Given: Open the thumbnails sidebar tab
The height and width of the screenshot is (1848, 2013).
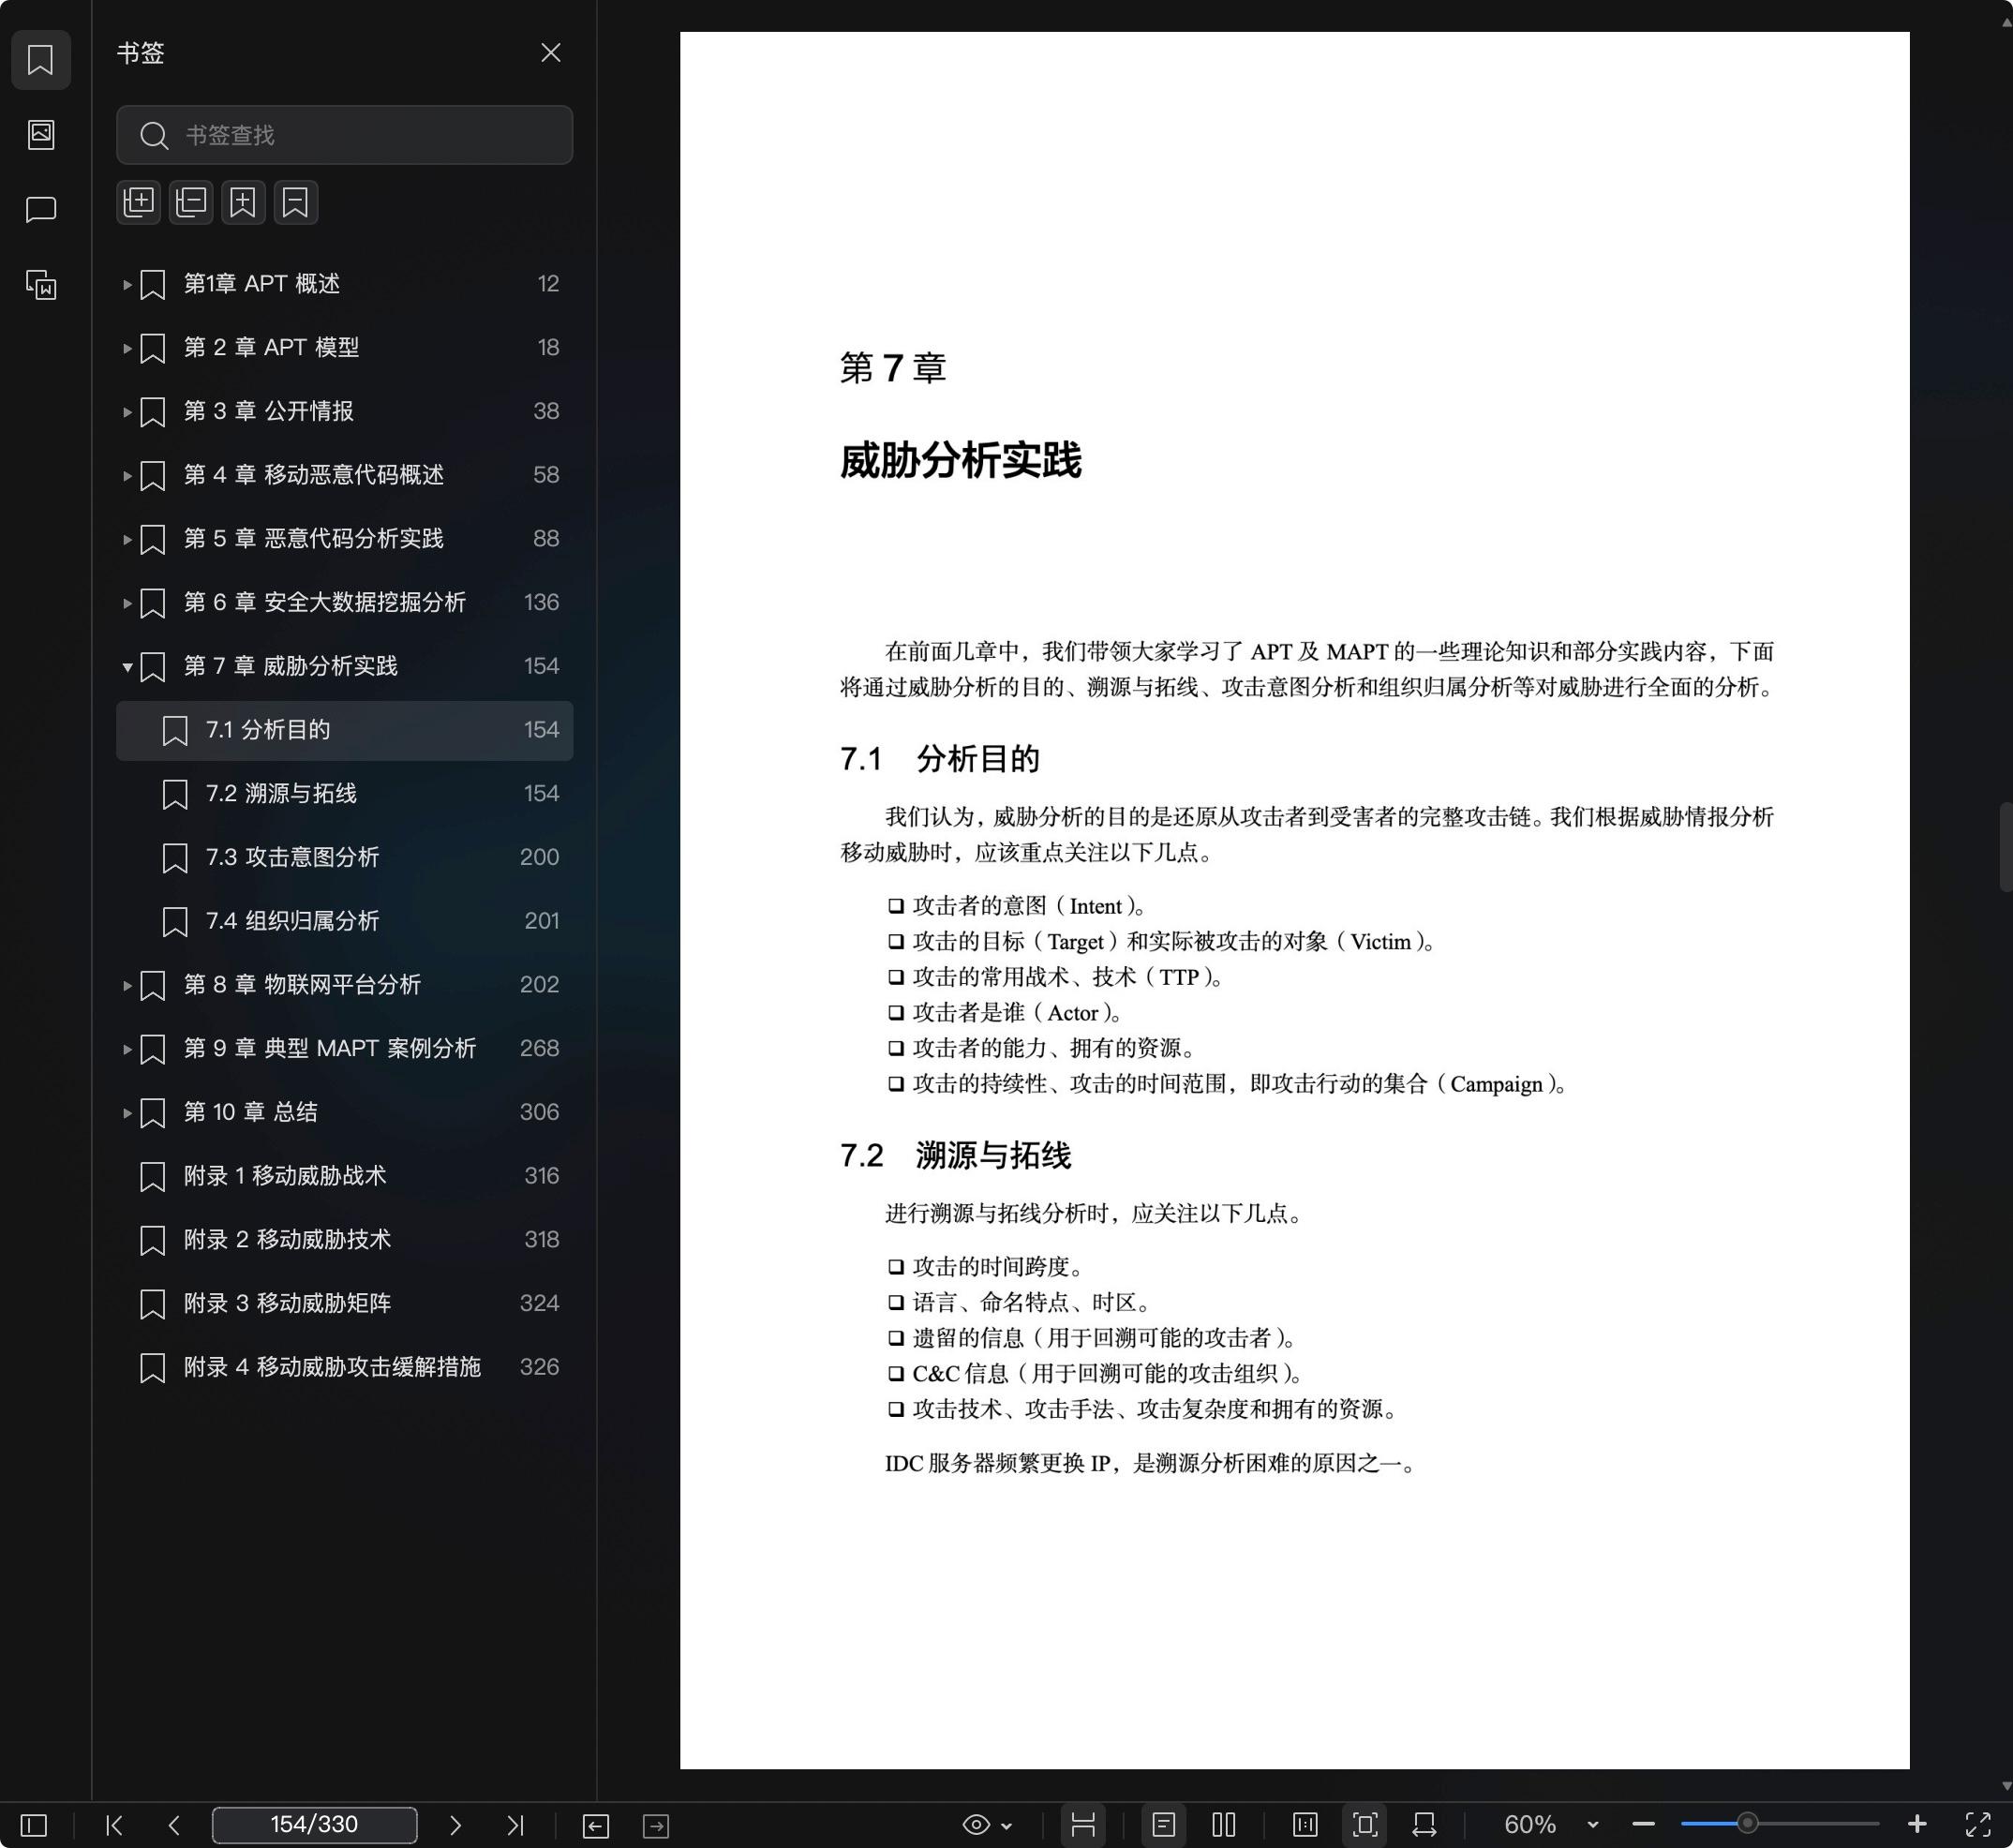Looking at the screenshot, I should coord(40,134).
